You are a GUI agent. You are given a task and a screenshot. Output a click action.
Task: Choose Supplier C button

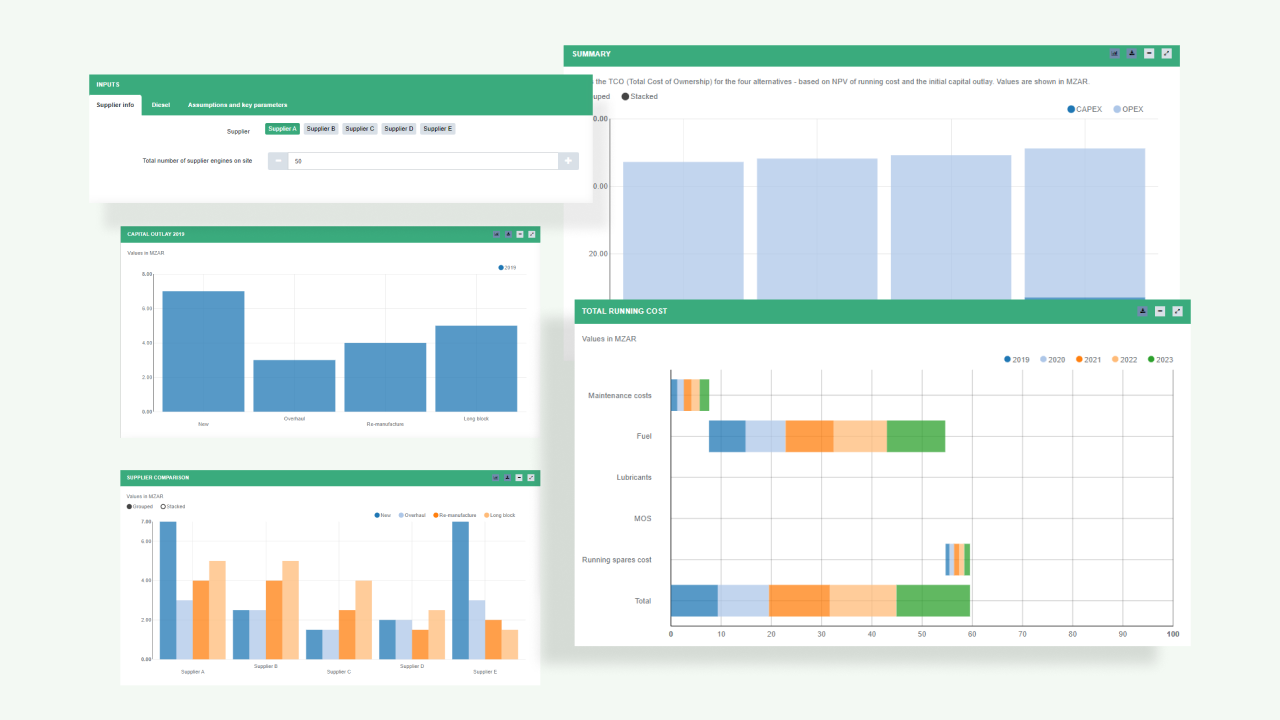click(360, 129)
